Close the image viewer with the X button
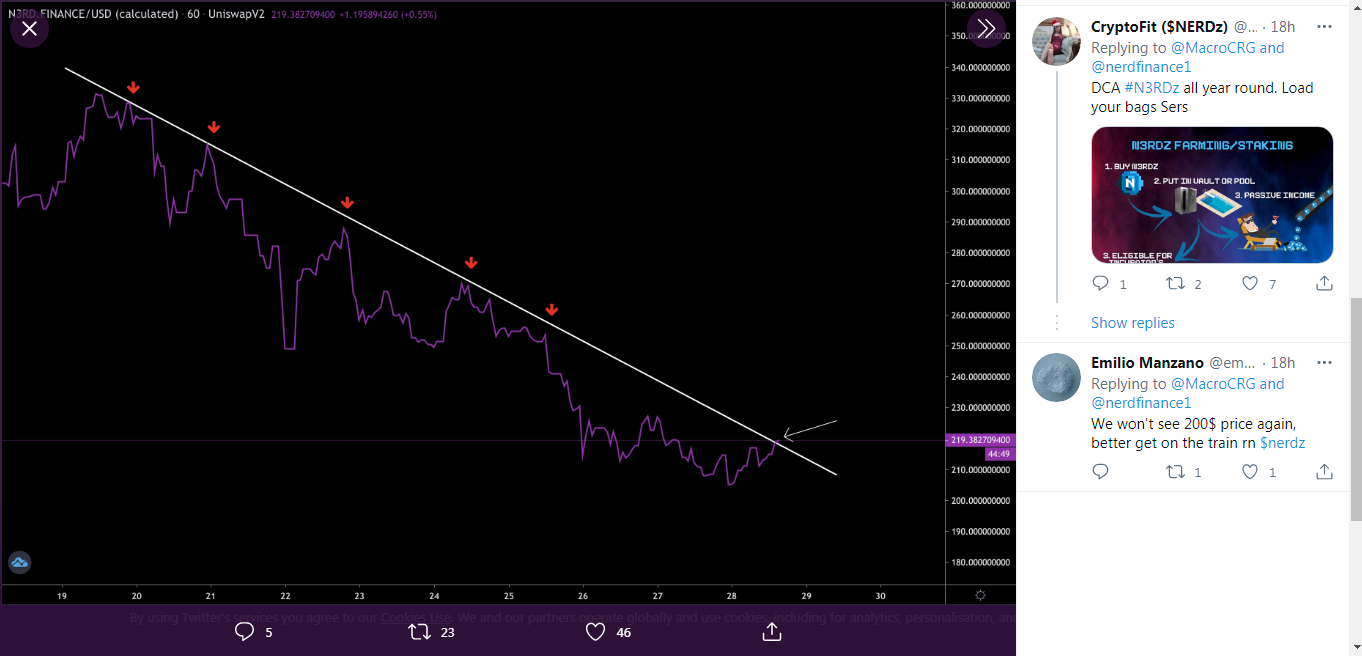Screen dimensions: 1362x656 (x=29, y=28)
